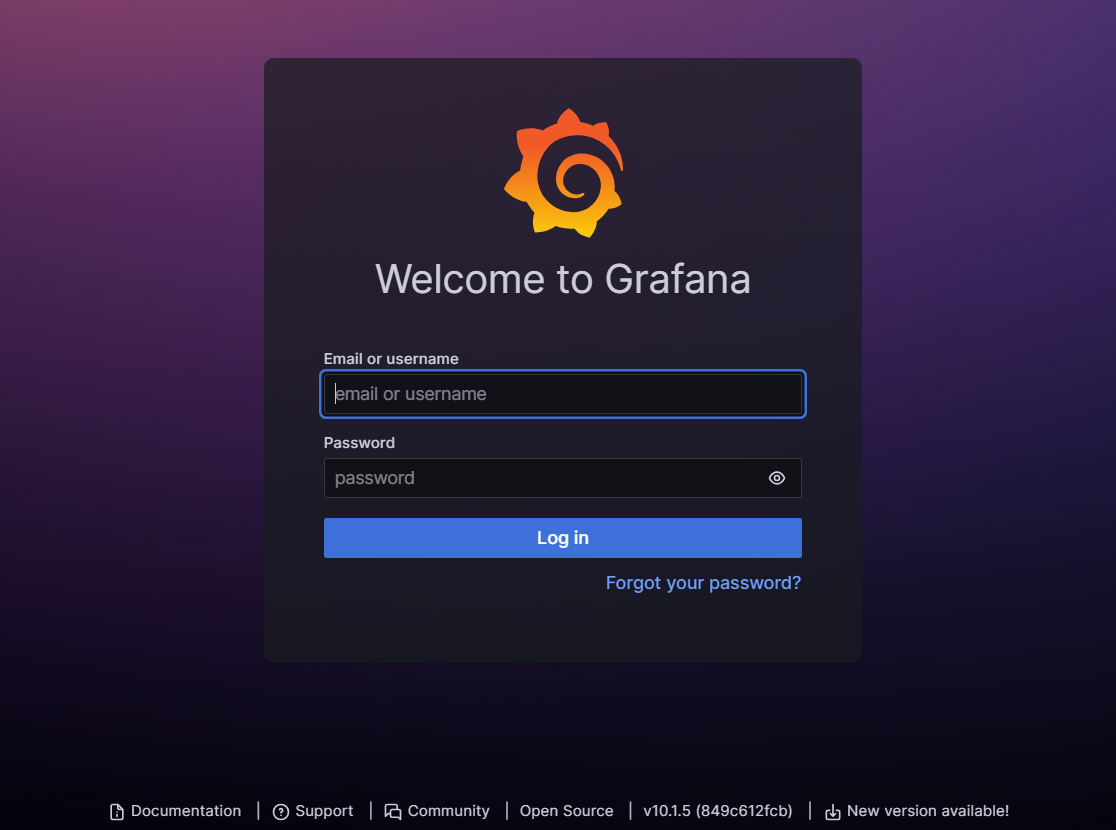Click the Community chat bubbles icon
The image size is (1116, 830).
(x=393, y=811)
